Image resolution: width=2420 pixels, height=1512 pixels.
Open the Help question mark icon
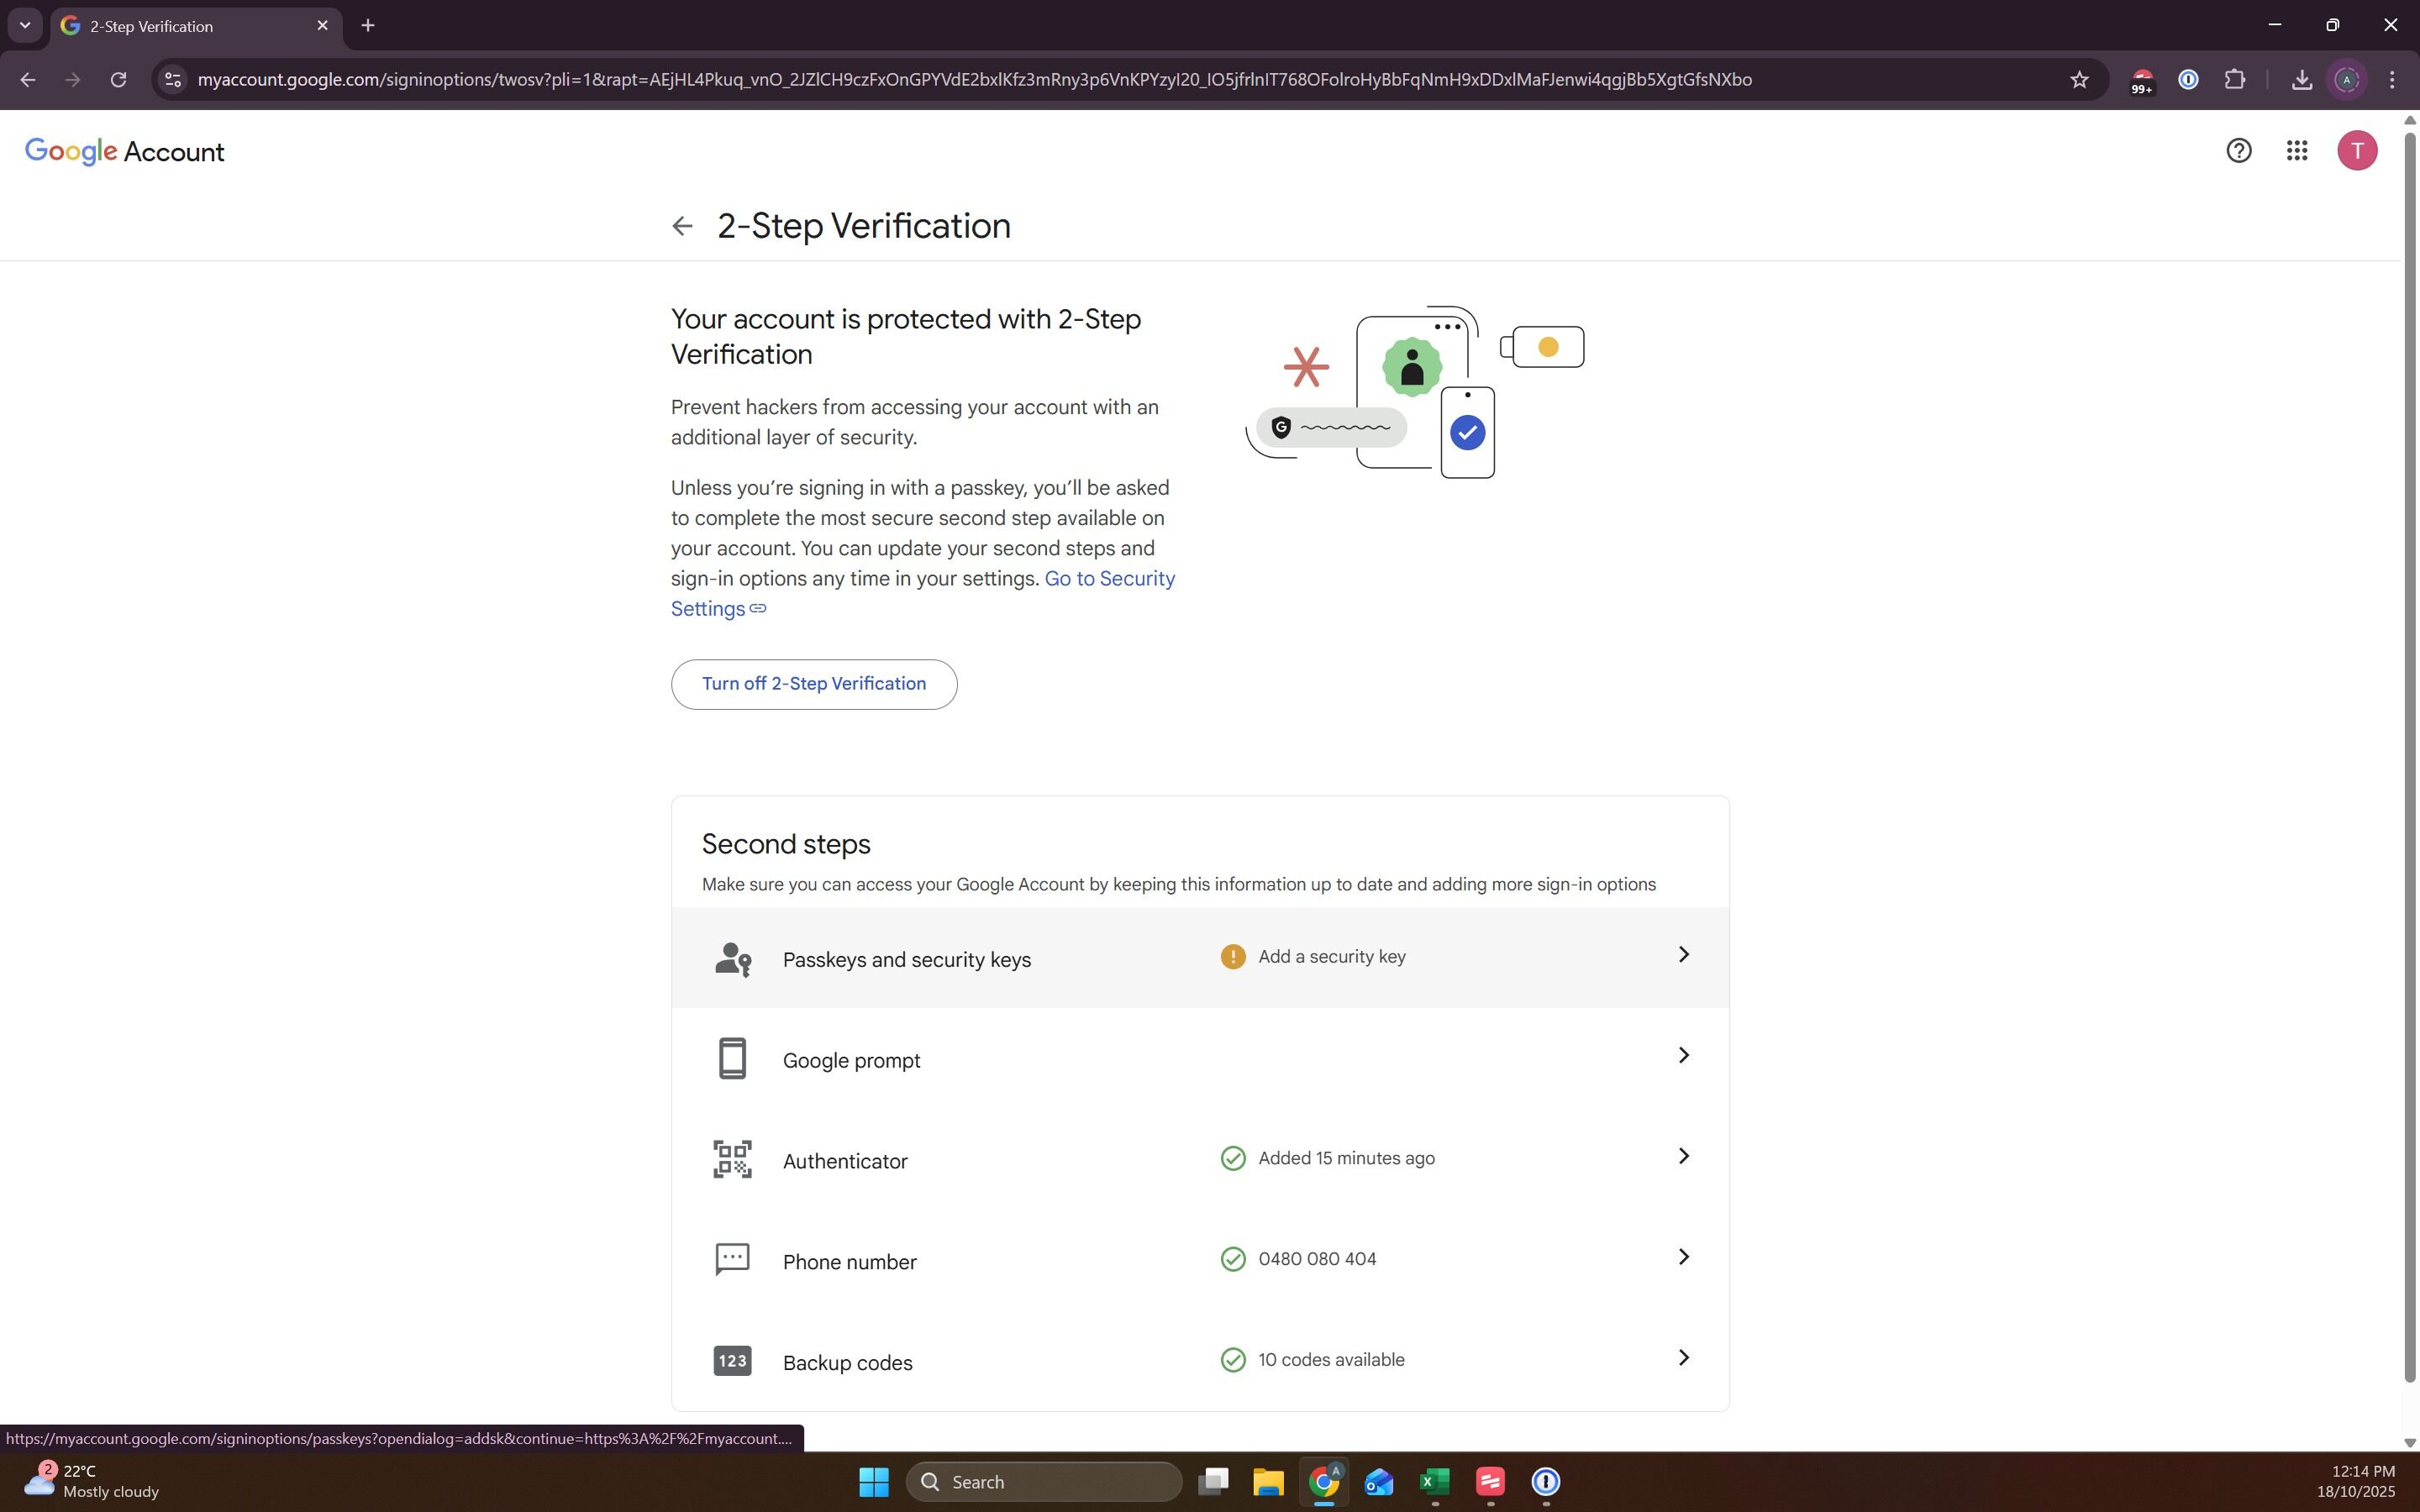[x=2238, y=151]
